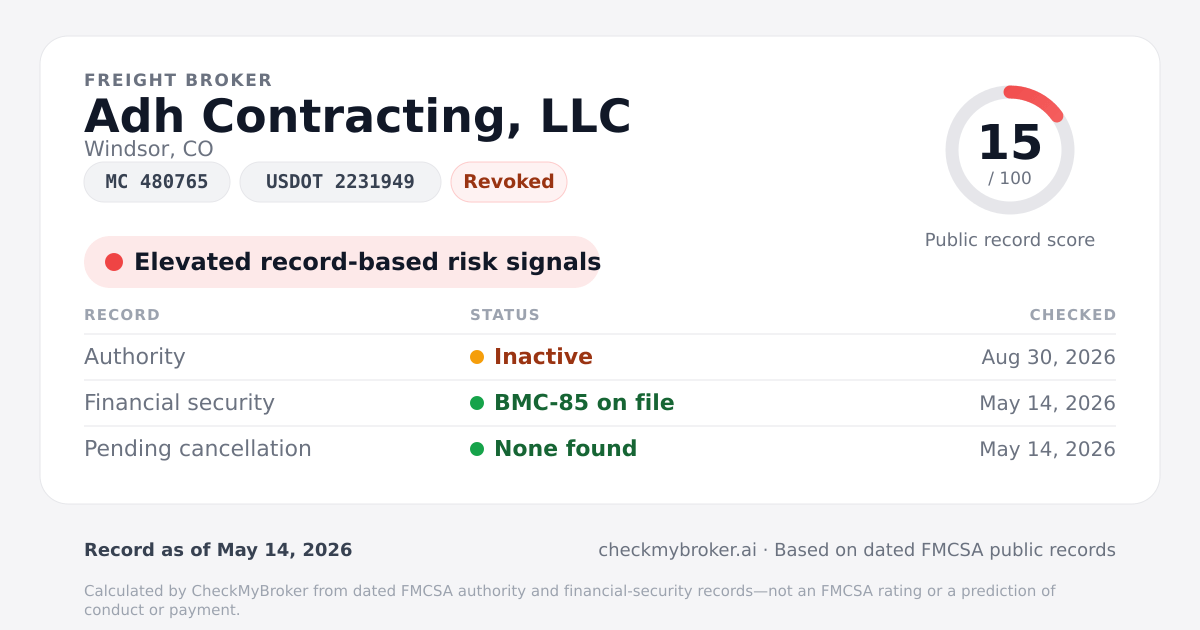Viewport: 1200px width, 630px height.
Task: Click the RECORD column header
Action: (122, 315)
